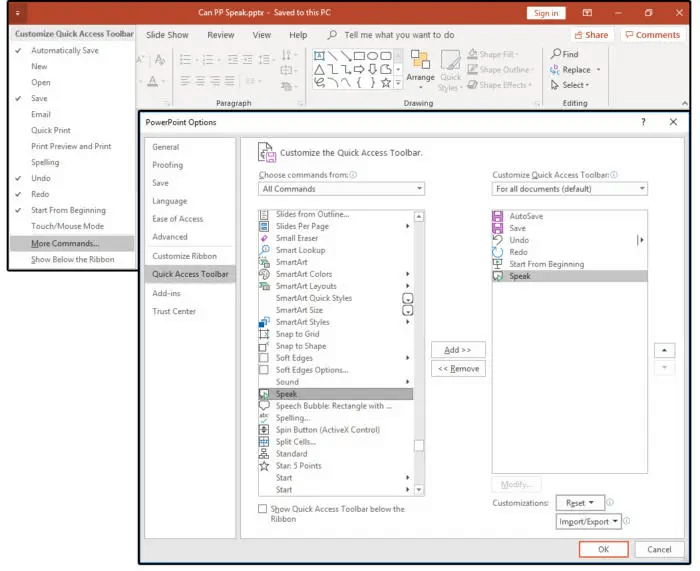Click the Move Up arrow button
This screenshot has height=571, width=700.
click(x=663, y=351)
